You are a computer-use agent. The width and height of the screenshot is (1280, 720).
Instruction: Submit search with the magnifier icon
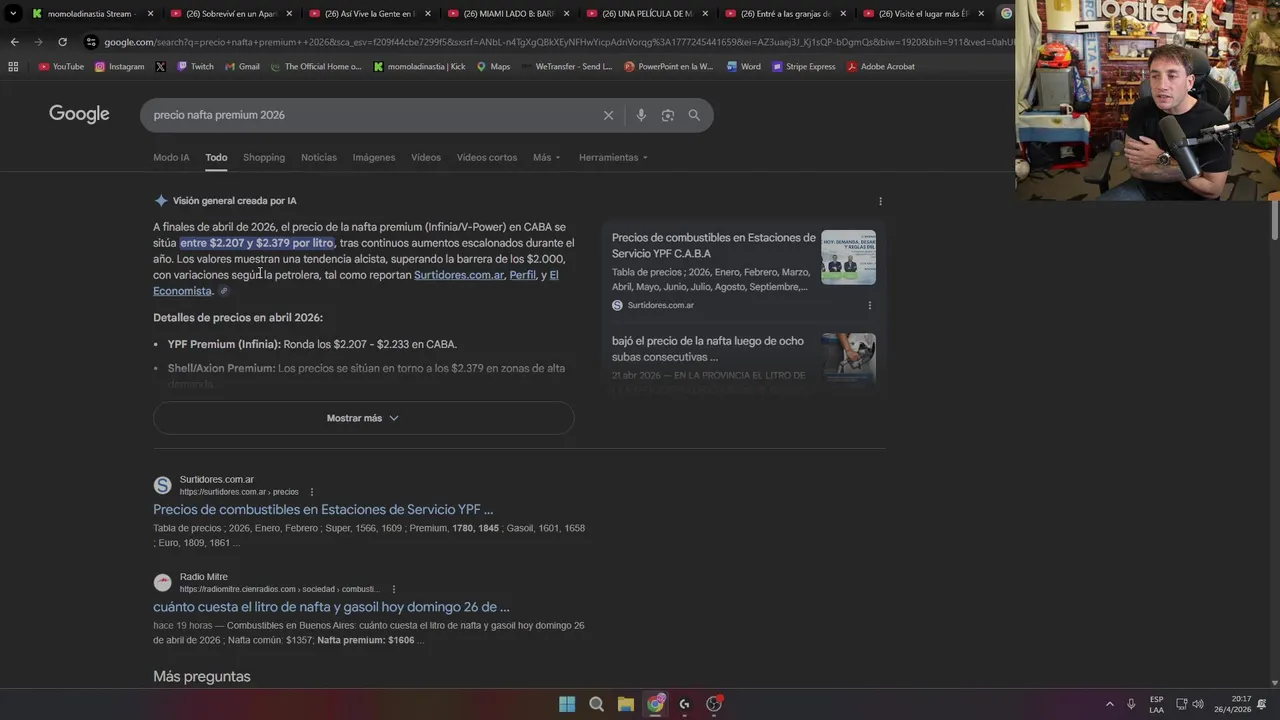click(x=694, y=115)
